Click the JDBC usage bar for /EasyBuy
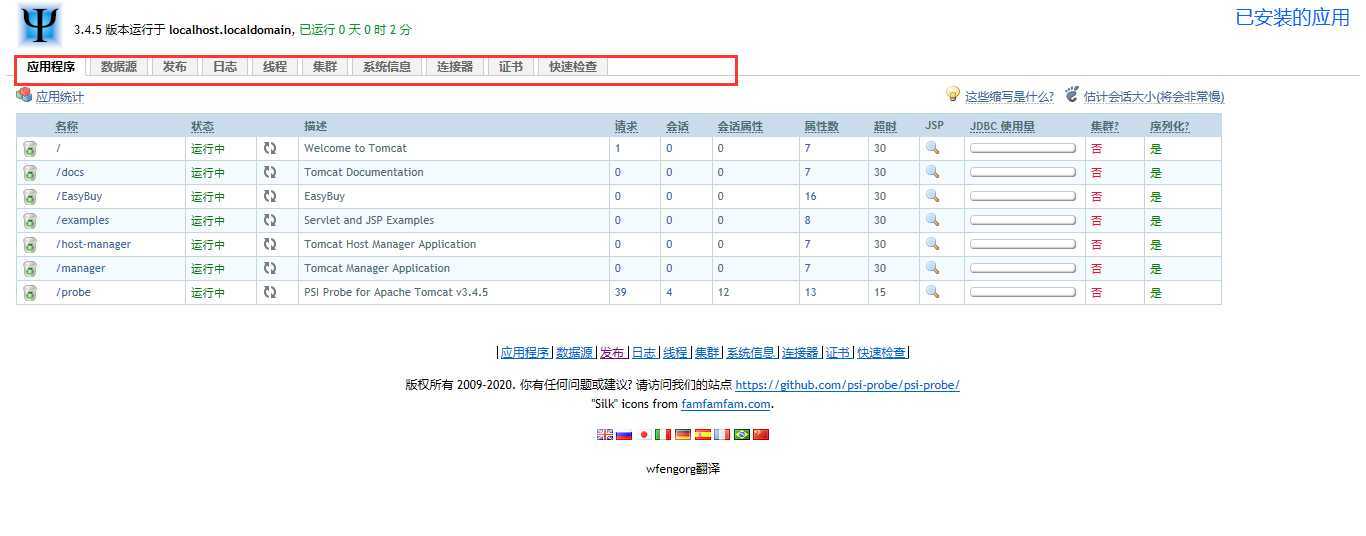1366x536 pixels. pyautogui.click(x=1023, y=196)
